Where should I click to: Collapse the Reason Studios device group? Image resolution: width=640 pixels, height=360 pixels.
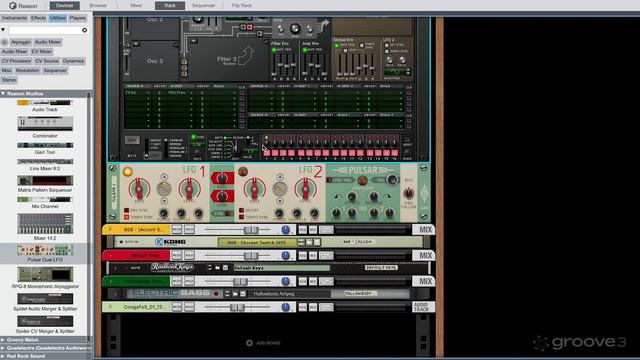[3, 94]
